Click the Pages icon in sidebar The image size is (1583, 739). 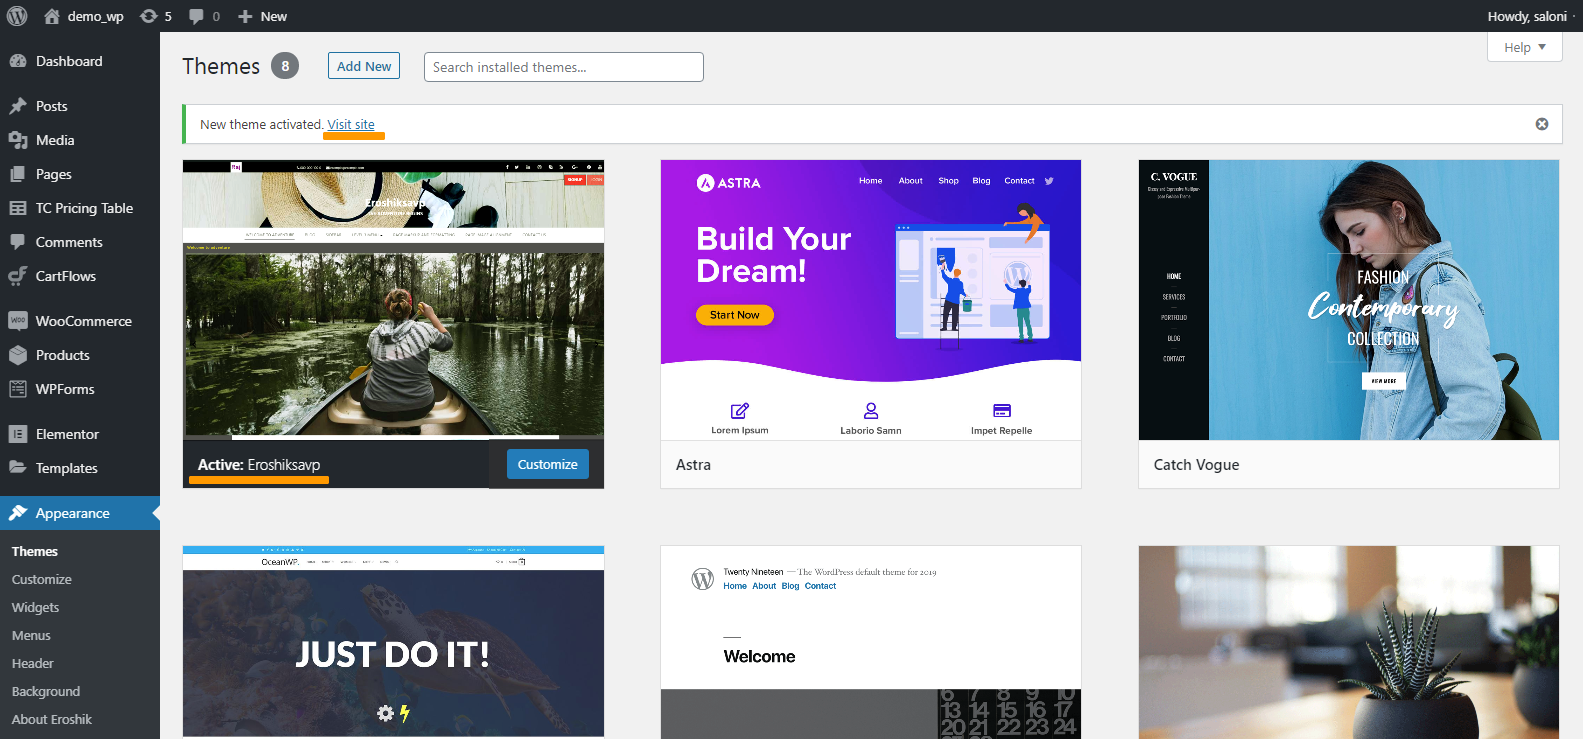(18, 174)
